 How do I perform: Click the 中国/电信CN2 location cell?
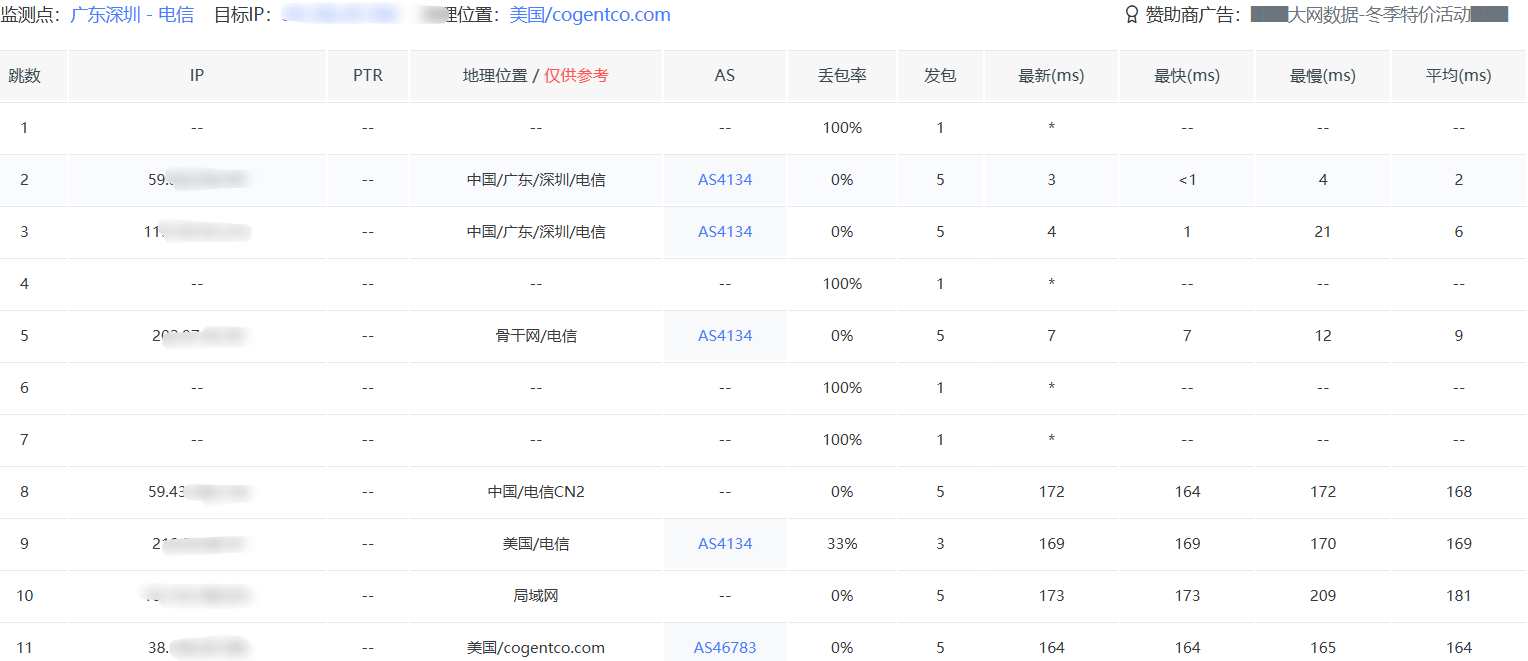[536, 492]
